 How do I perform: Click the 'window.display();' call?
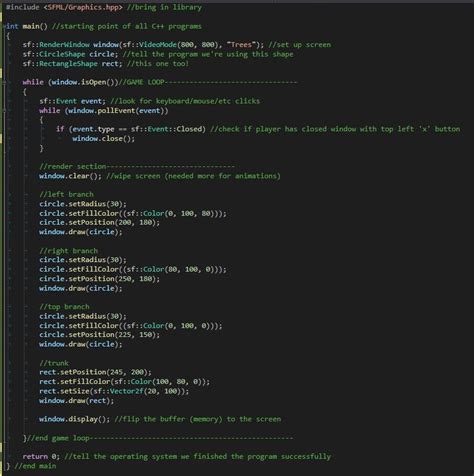[x=75, y=419]
